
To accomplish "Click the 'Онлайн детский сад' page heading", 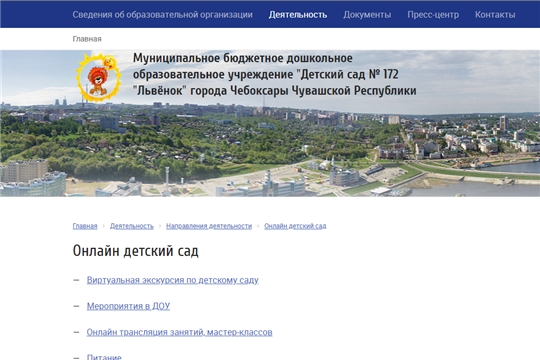I will click(135, 251).
